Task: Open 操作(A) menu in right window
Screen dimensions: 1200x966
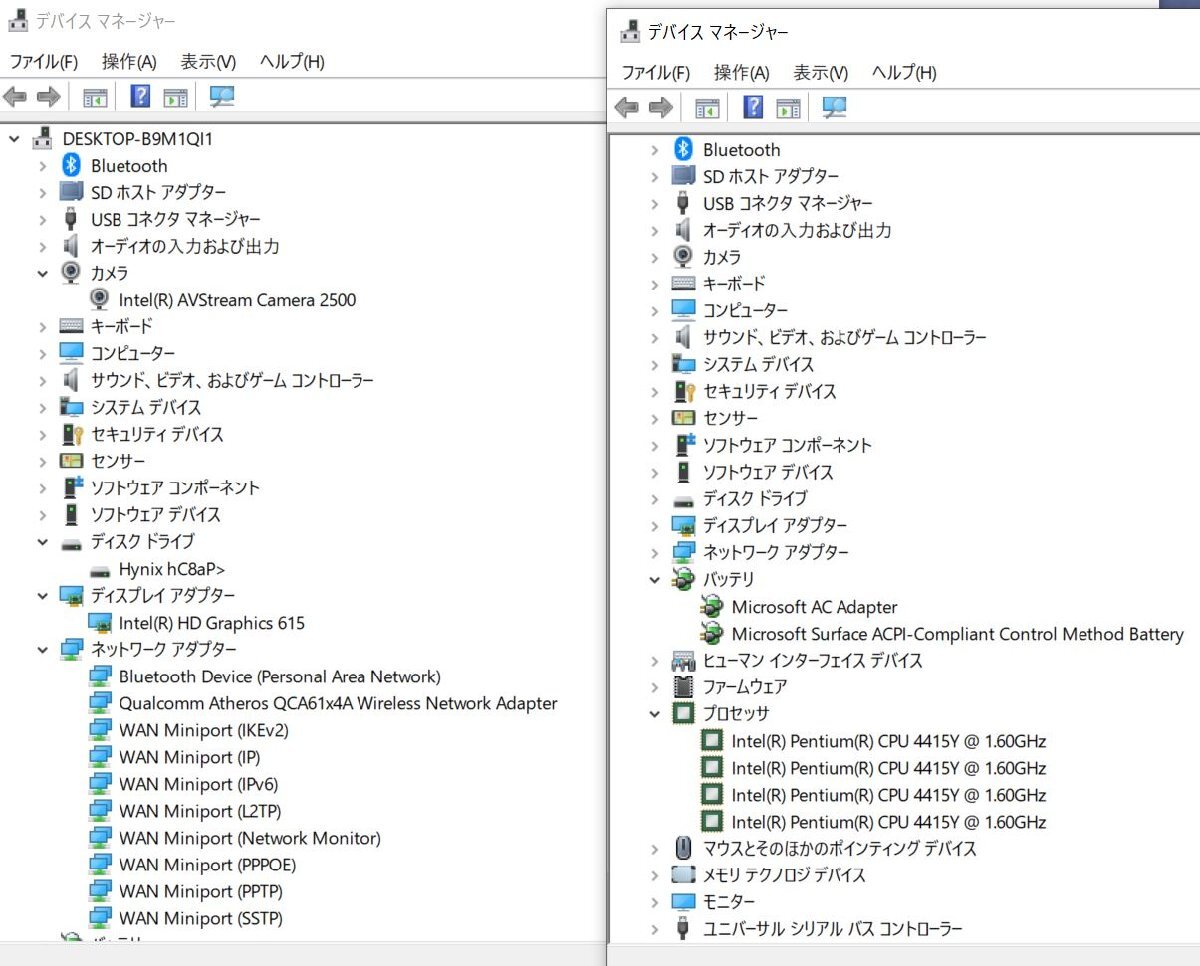Action: (741, 73)
